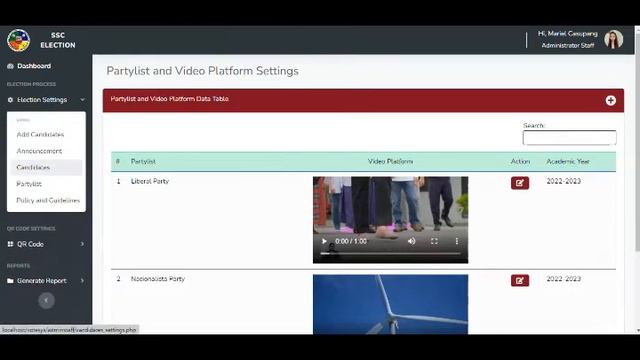Edit the Nacionalista Party entry

[520, 280]
